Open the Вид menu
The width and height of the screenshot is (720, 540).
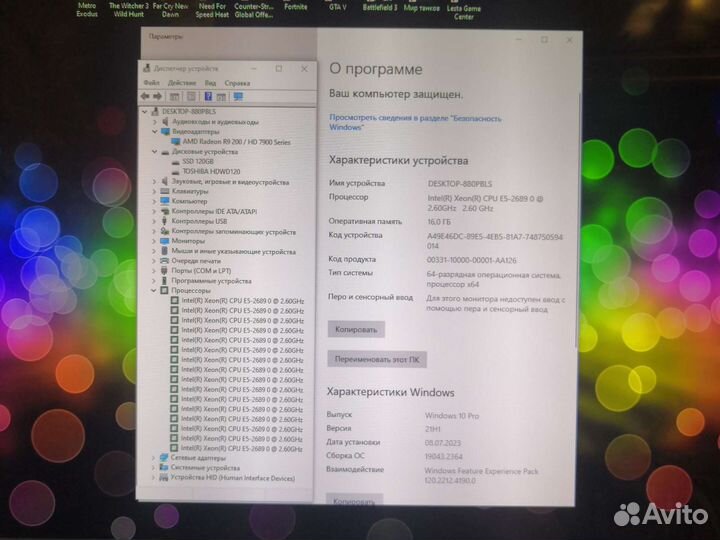pyautogui.click(x=210, y=83)
